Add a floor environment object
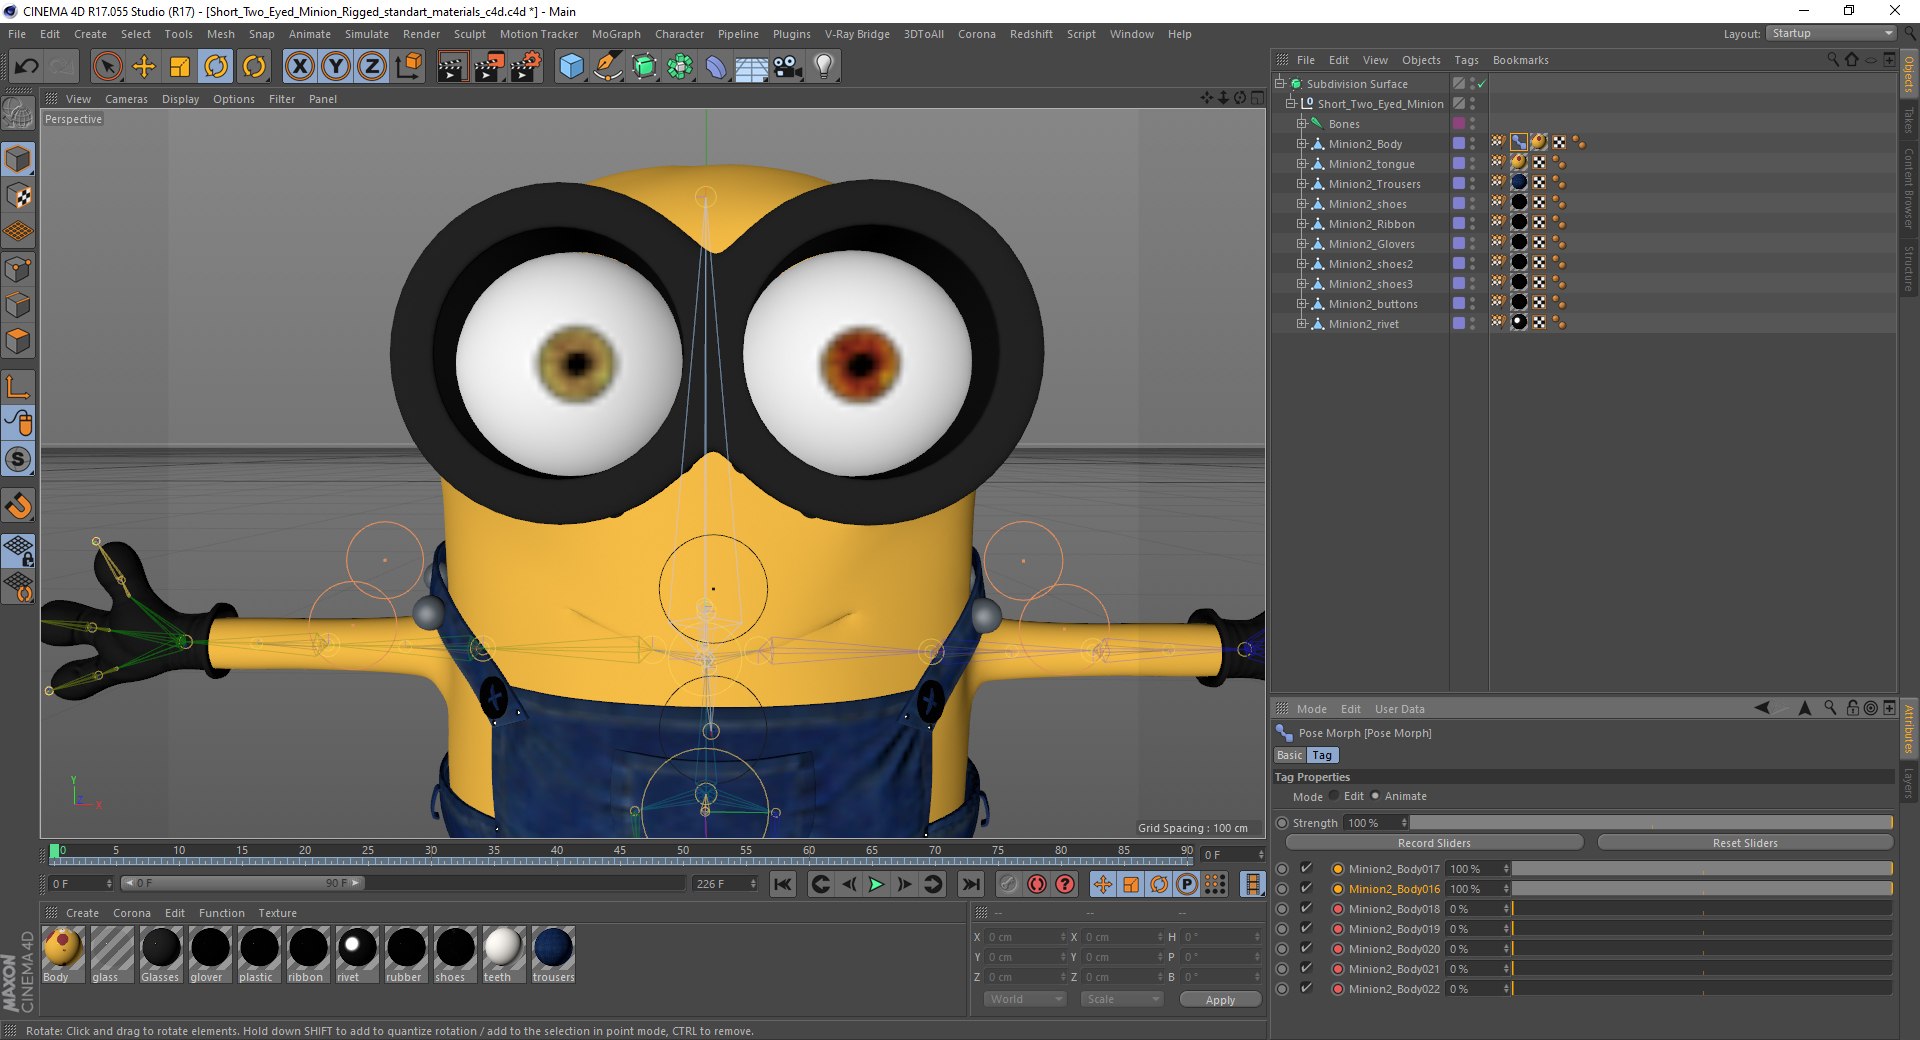The image size is (1920, 1040). [752, 67]
